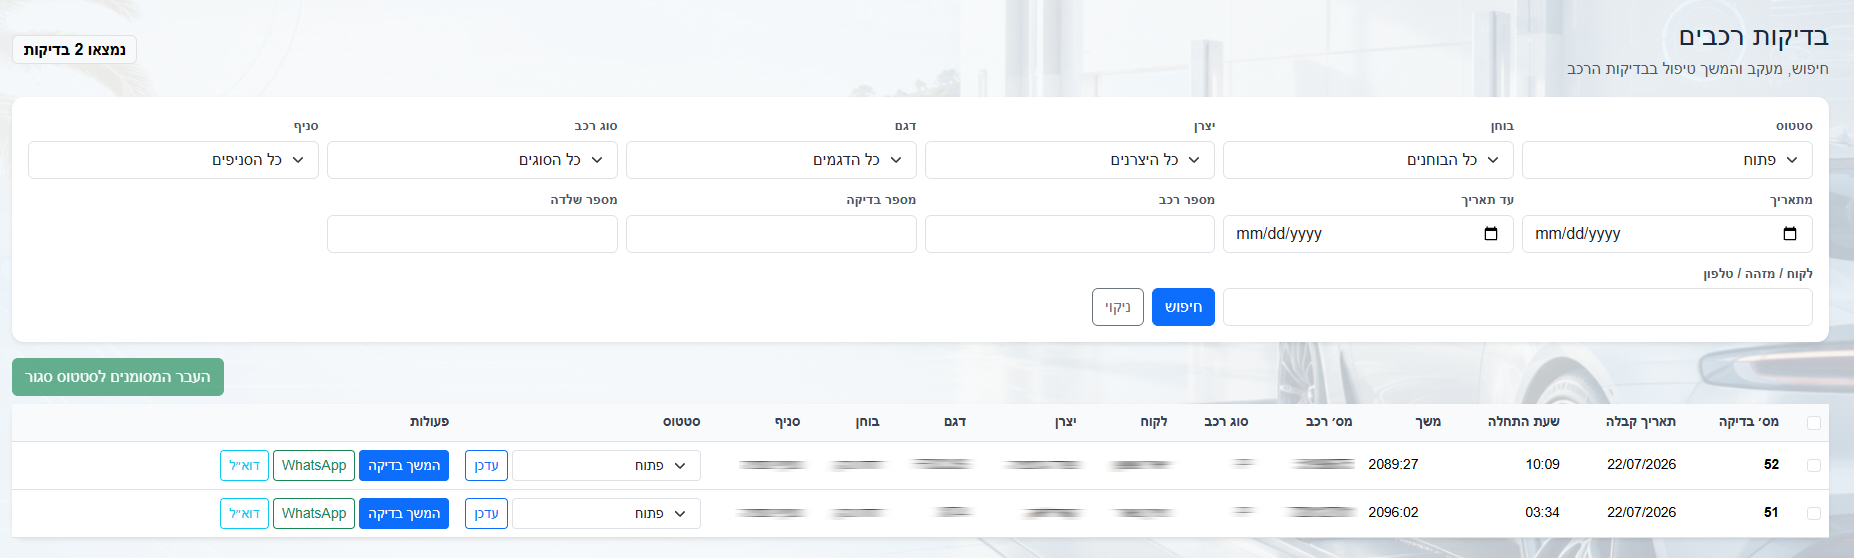Open the בוחן dropdown כל הבוחנים
The image size is (1854, 558).
coord(1368,160)
